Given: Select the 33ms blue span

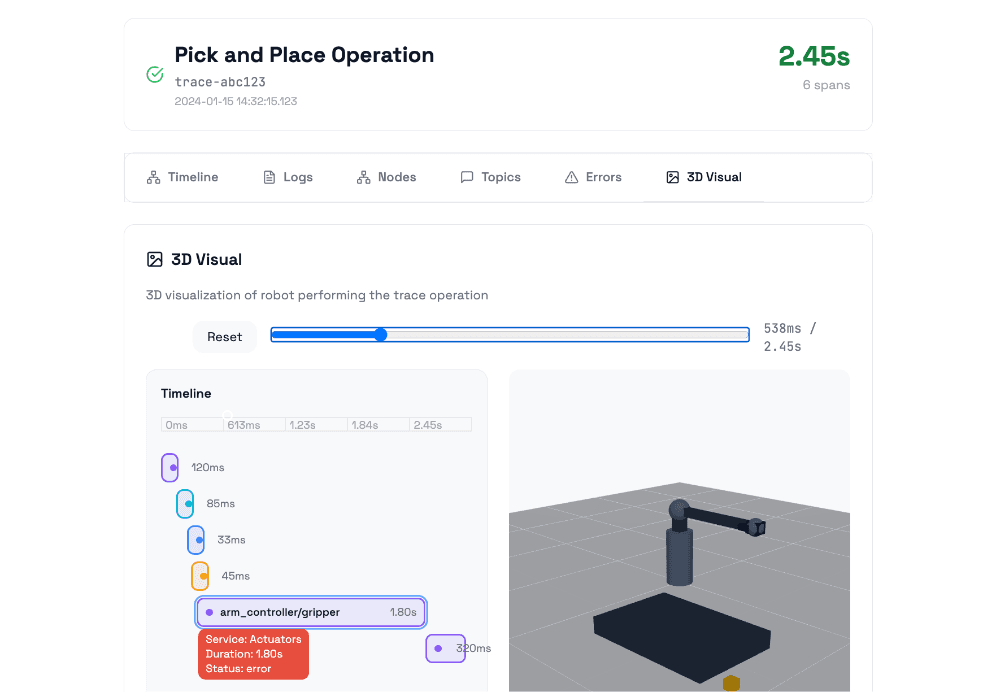Looking at the screenshot, I should (x=196, y=540).
